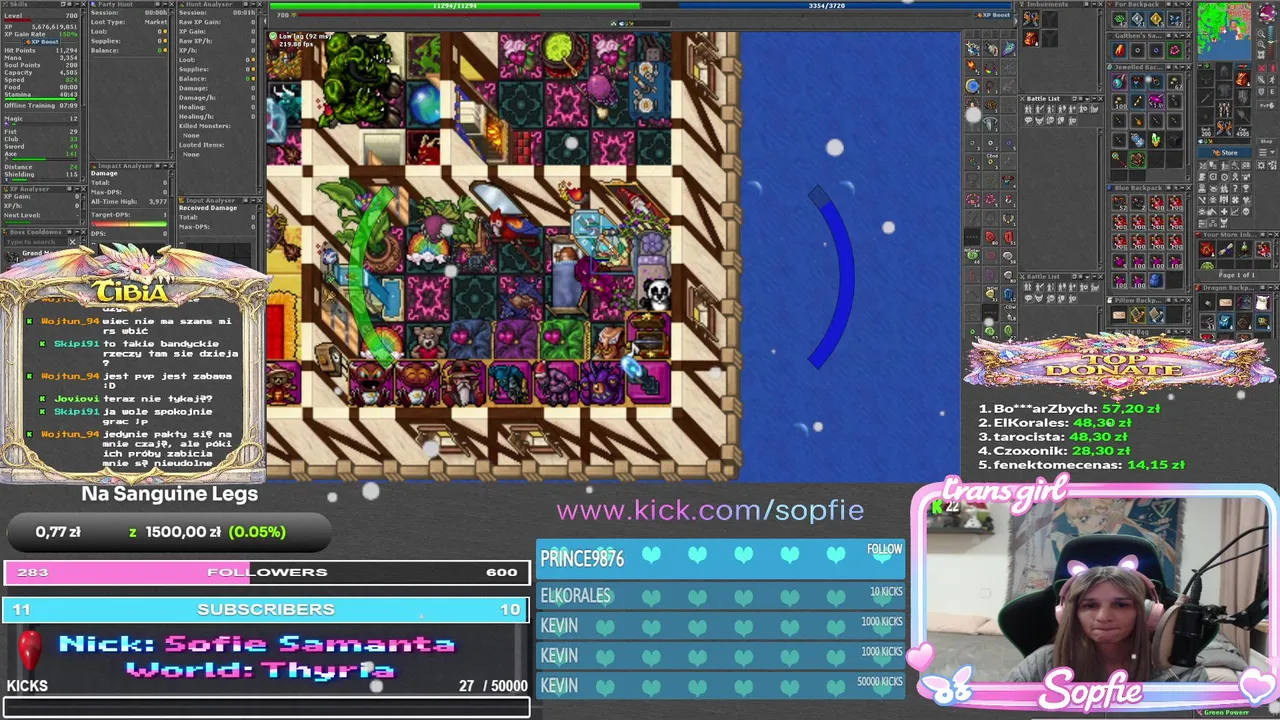
Task: Select the armor equipment slot
Action: coord(1224,90)
